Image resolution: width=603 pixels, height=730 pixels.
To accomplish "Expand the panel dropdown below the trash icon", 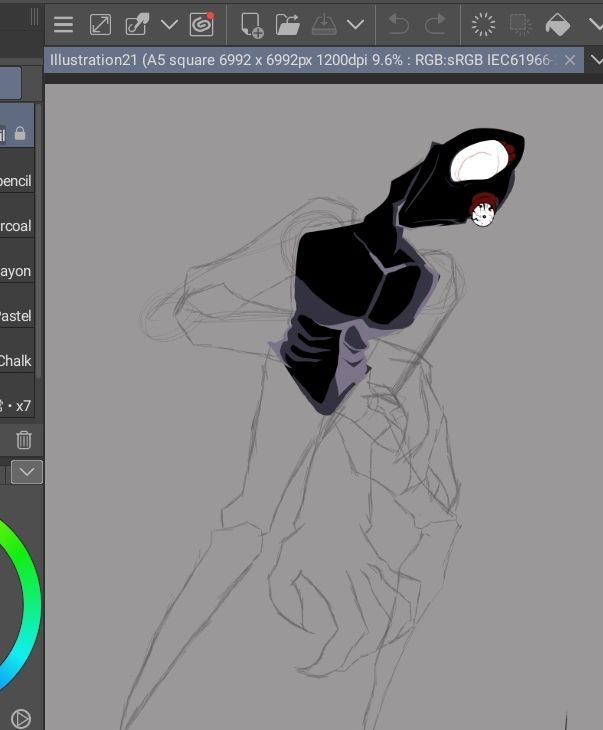I will [x=27, y=472].
